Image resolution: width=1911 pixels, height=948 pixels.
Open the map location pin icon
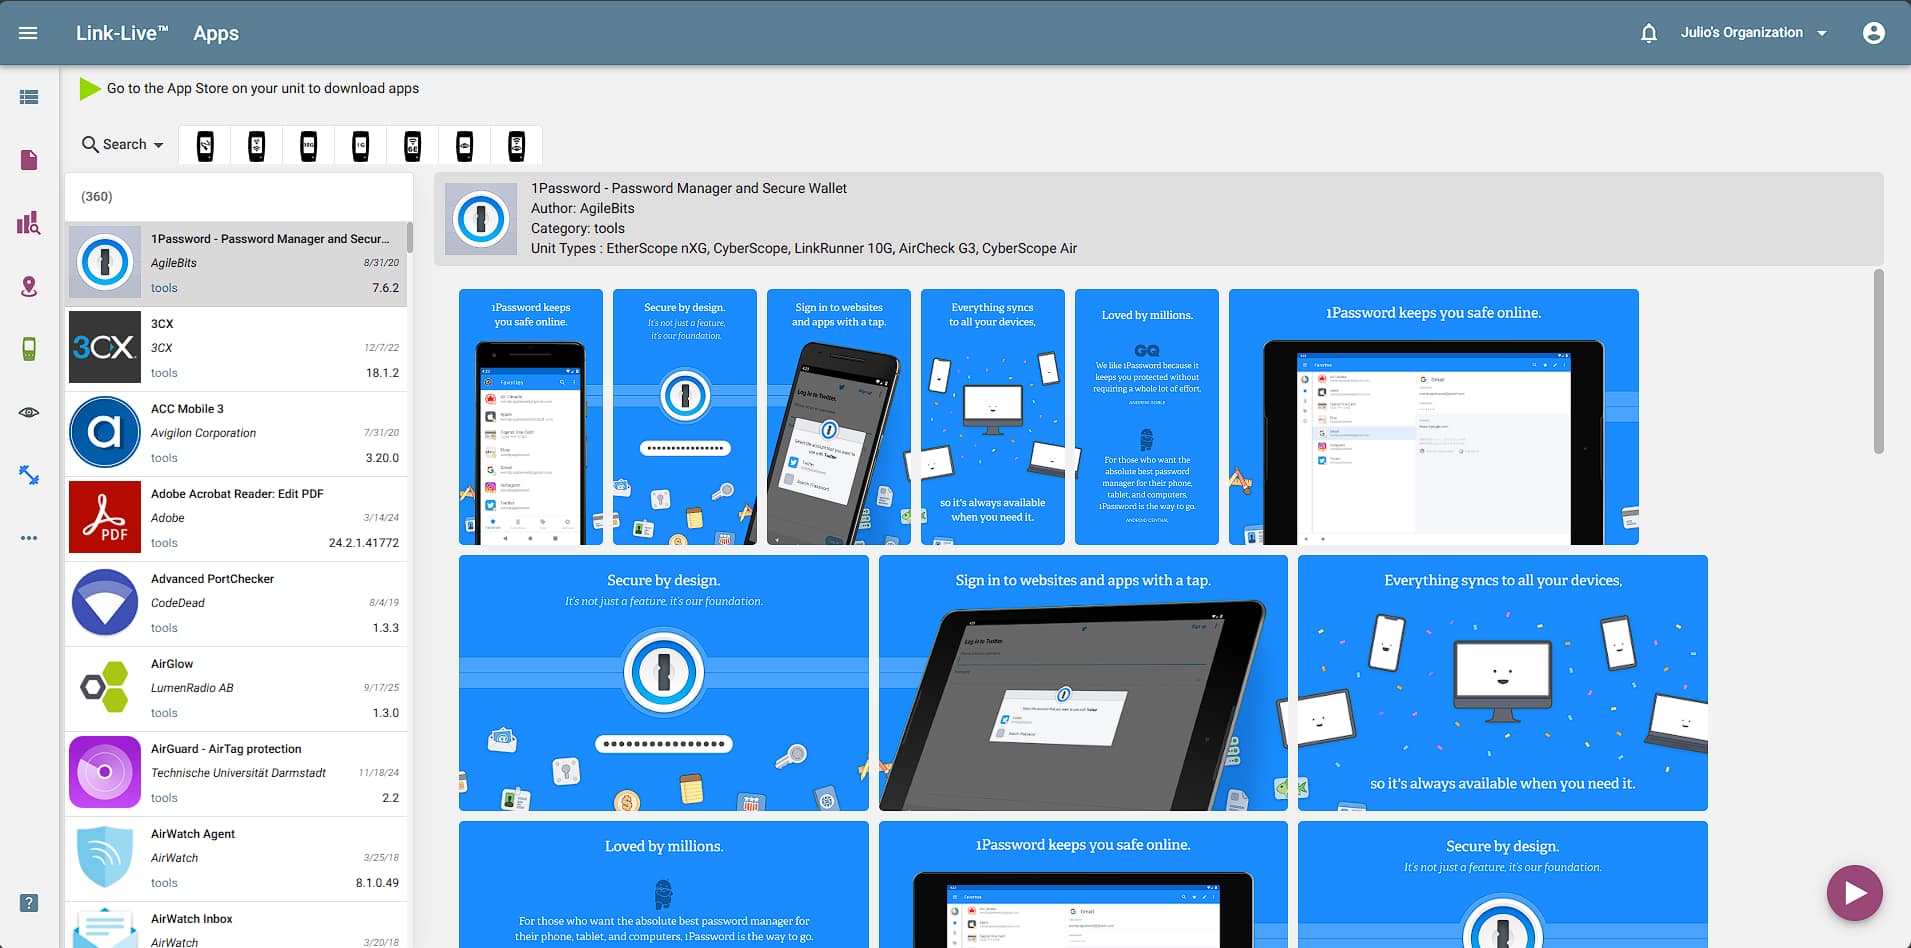29,286
